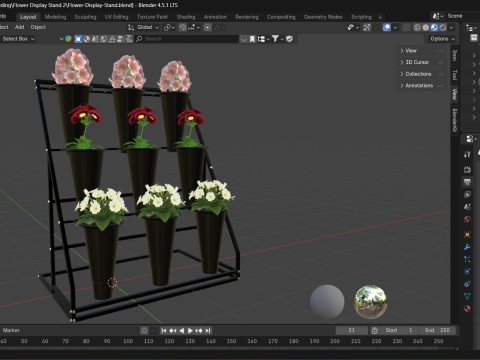Open viewport shading options dropdown arrow
This screenshot has height=360, width=480.
451,27
